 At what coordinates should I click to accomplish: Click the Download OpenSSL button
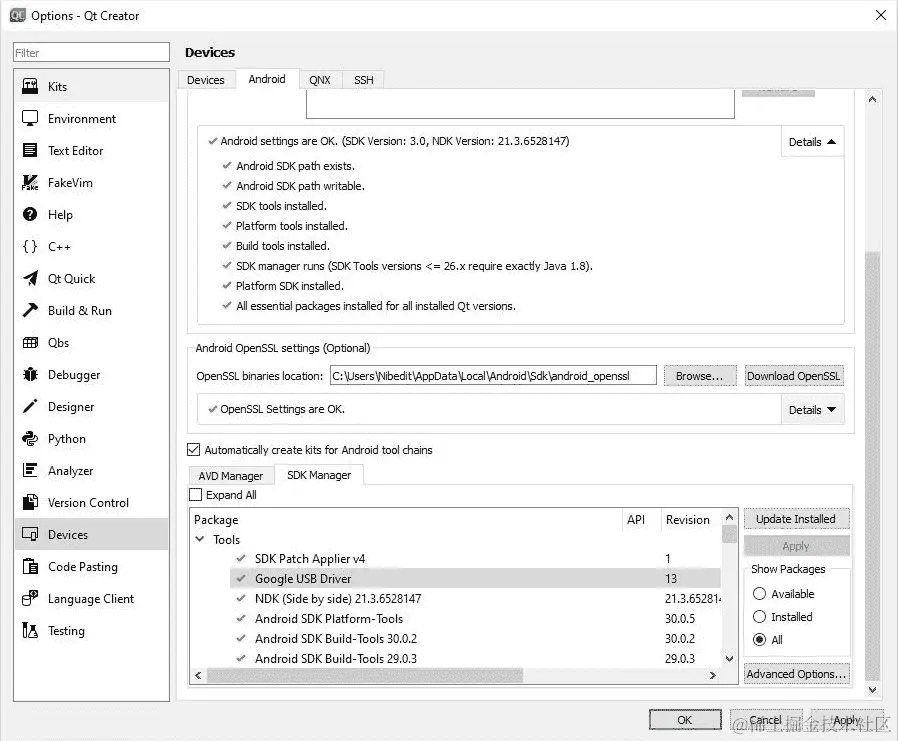pos(793,376)
